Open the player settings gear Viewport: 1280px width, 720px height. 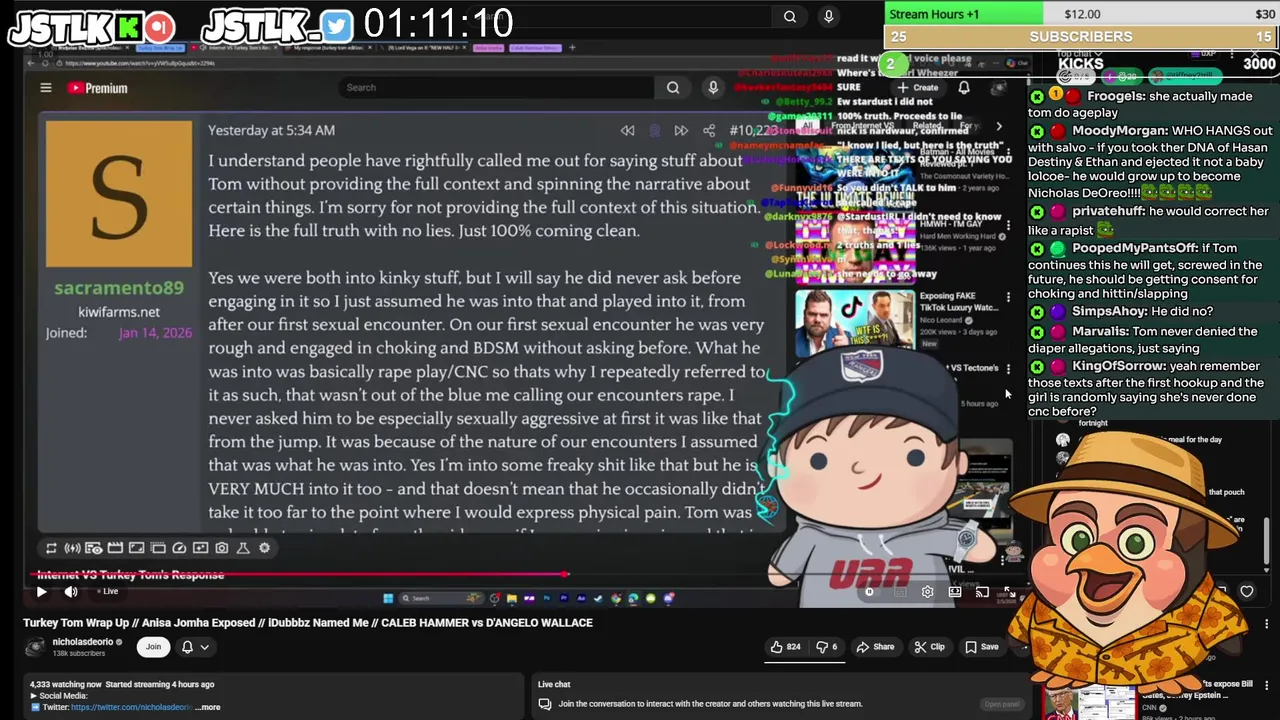pos(927,592)
